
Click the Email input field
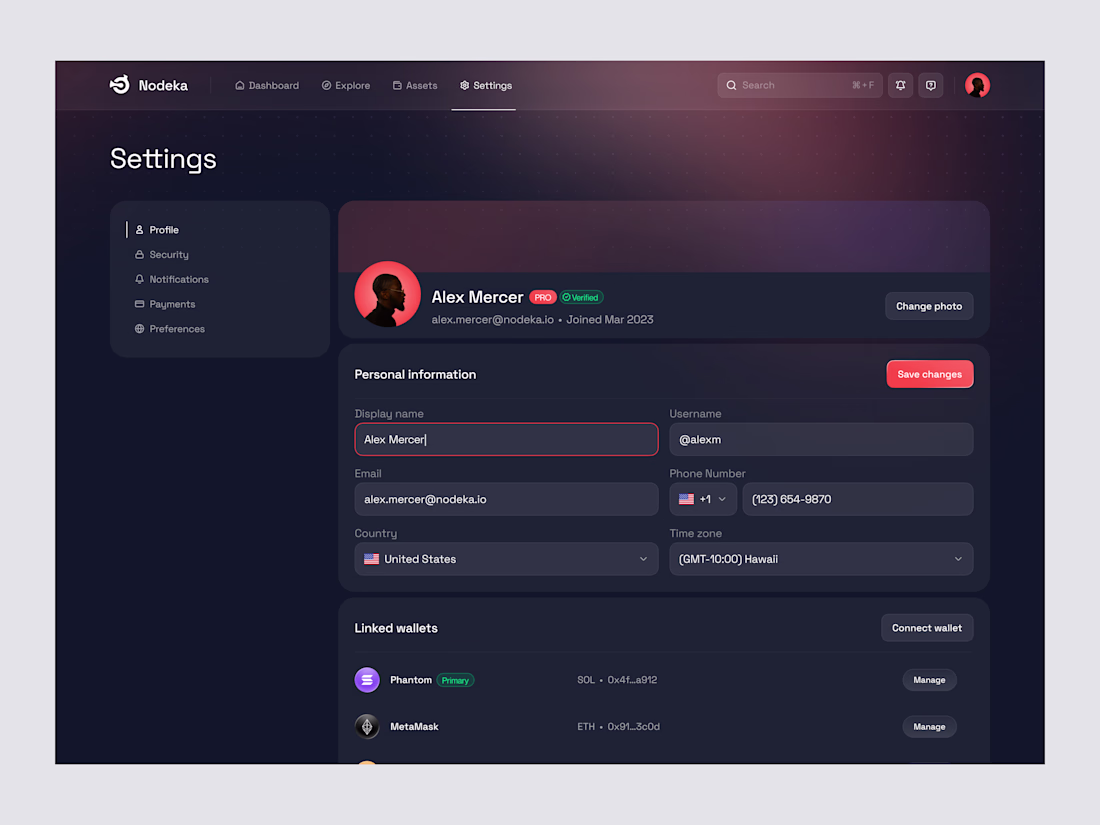click(x=507, y=499)
